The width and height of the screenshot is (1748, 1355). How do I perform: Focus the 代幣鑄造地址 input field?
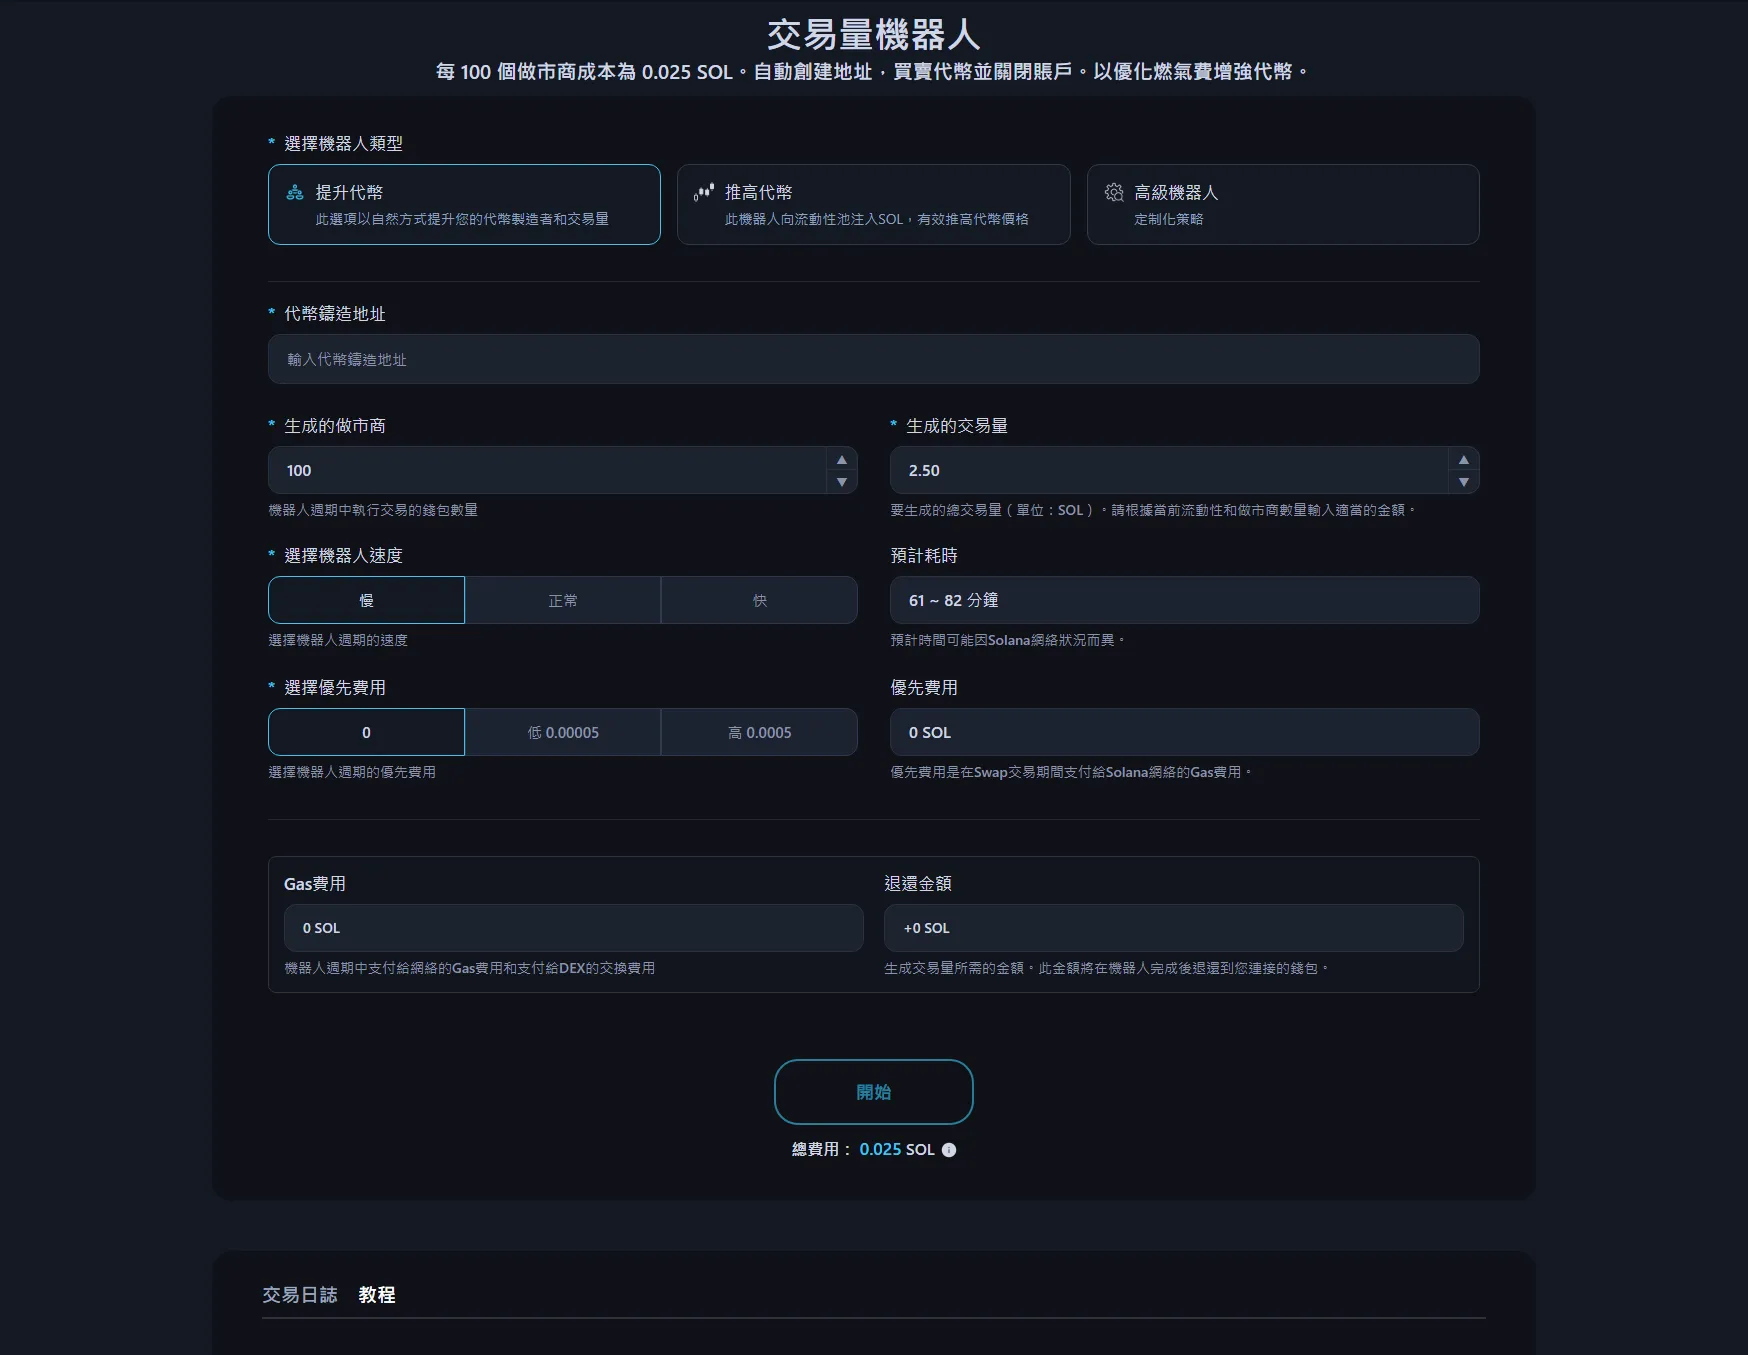[873, 359]
